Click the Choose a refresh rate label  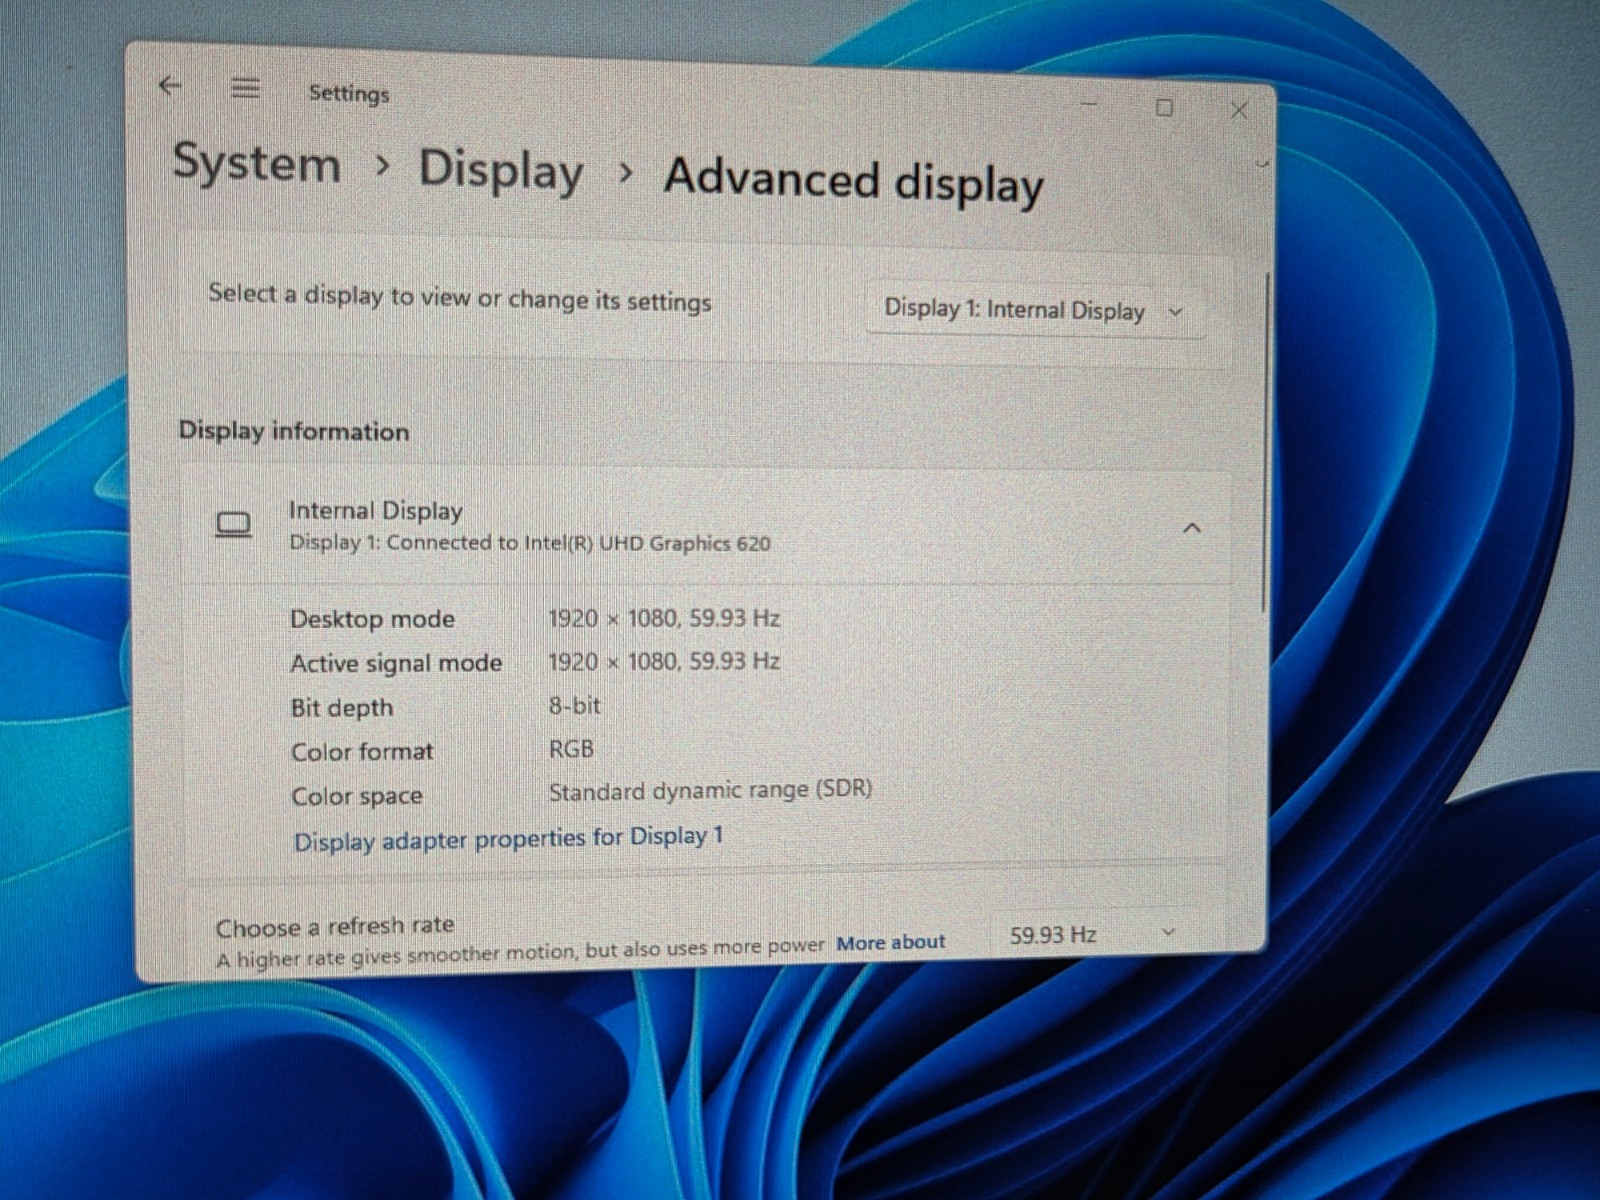click(335, 927)
